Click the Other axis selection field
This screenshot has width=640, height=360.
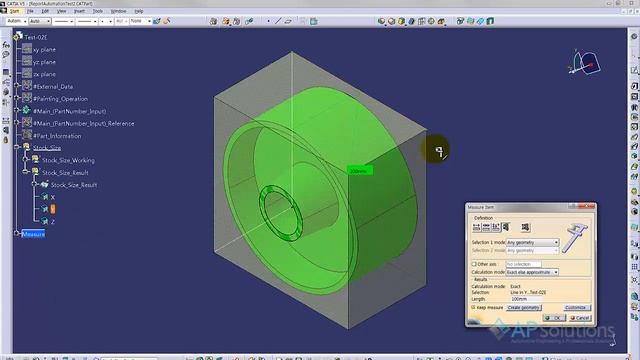click(x=524, y=264)
